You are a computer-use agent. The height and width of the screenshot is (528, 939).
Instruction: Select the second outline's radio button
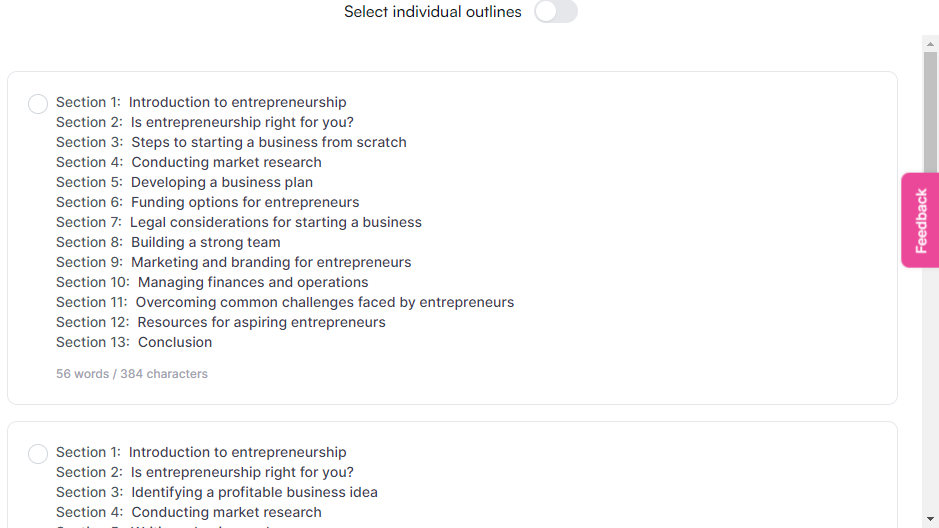click(x=38, y=454)
